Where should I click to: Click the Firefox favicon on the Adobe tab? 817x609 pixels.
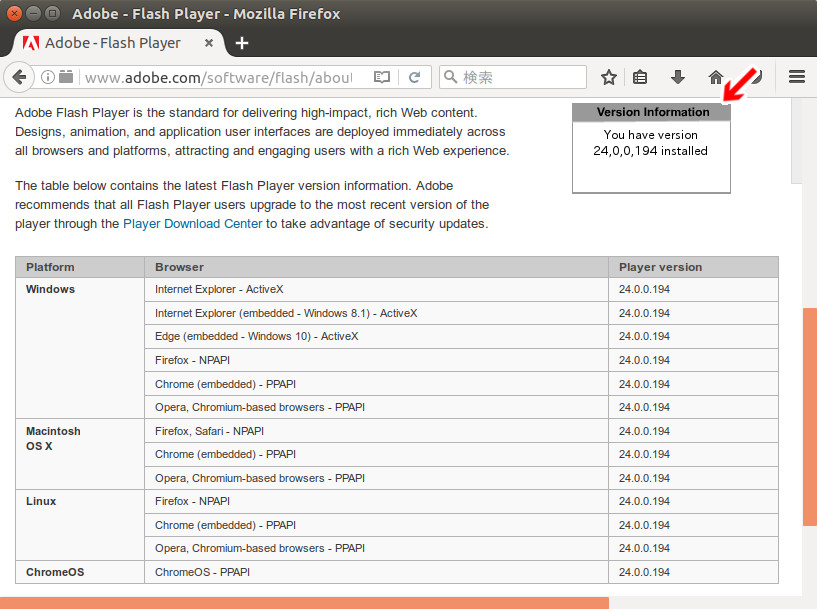(29, 43)
